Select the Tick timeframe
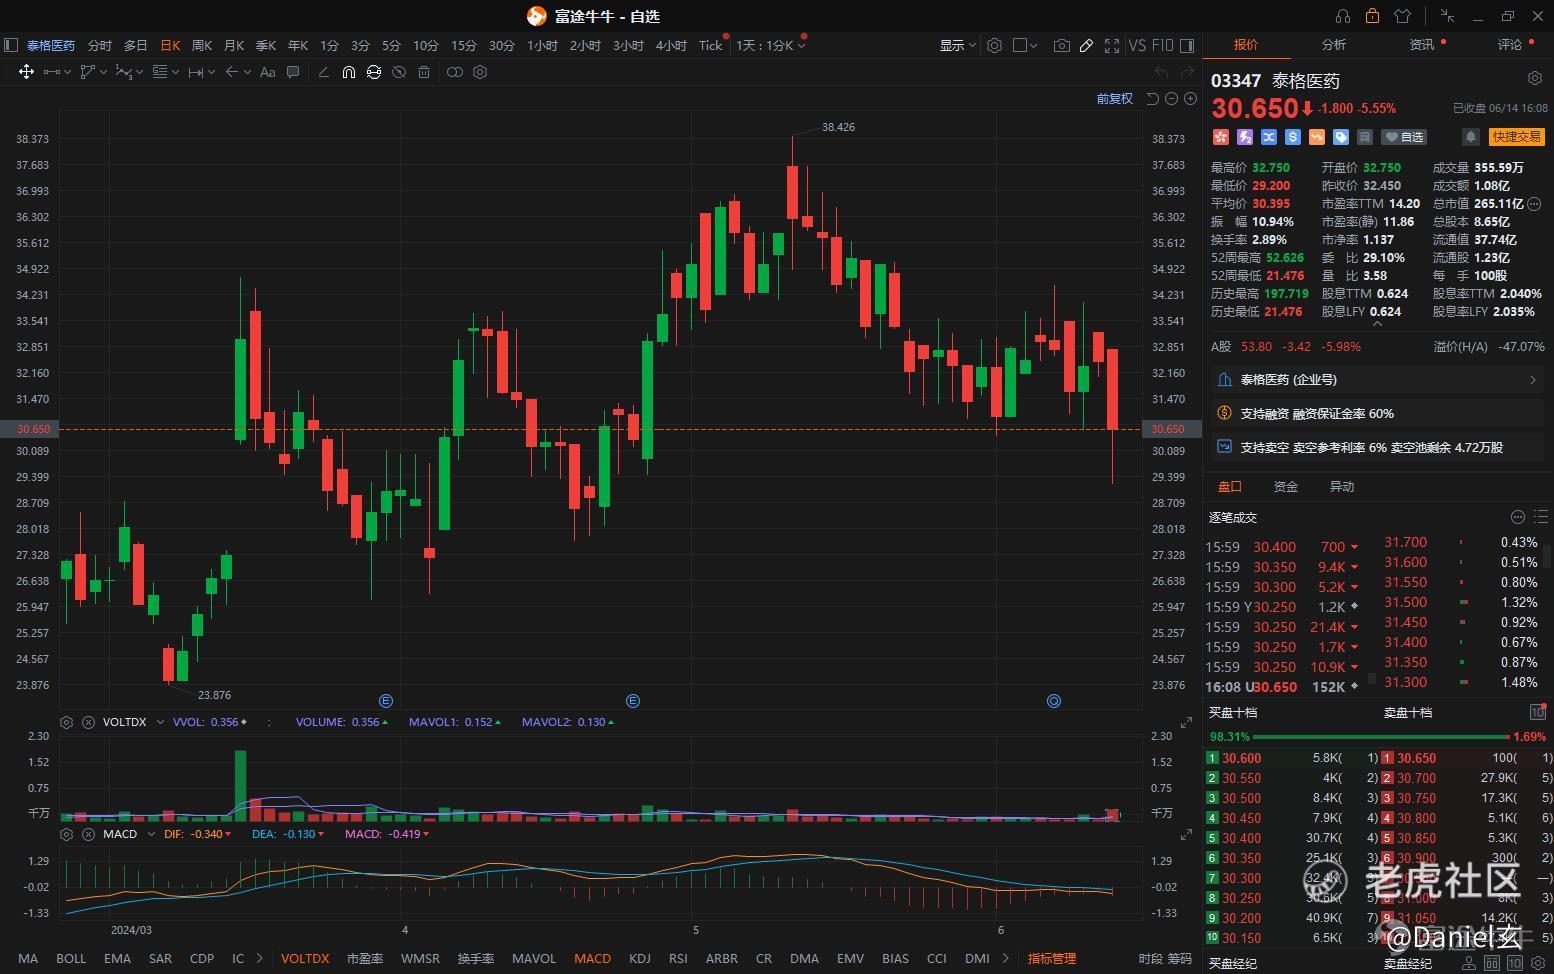Screen dimensions: 1554x974 coord(710,45)
